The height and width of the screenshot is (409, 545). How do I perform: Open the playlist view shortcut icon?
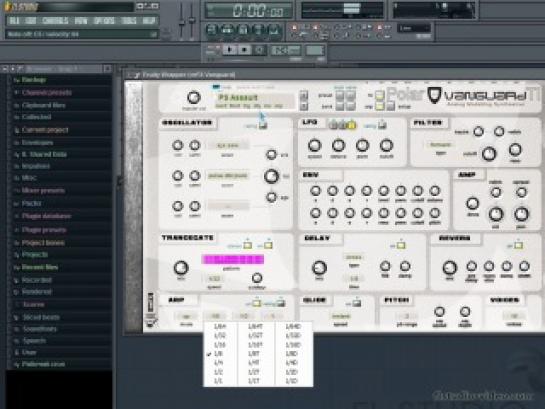(212, 30)
